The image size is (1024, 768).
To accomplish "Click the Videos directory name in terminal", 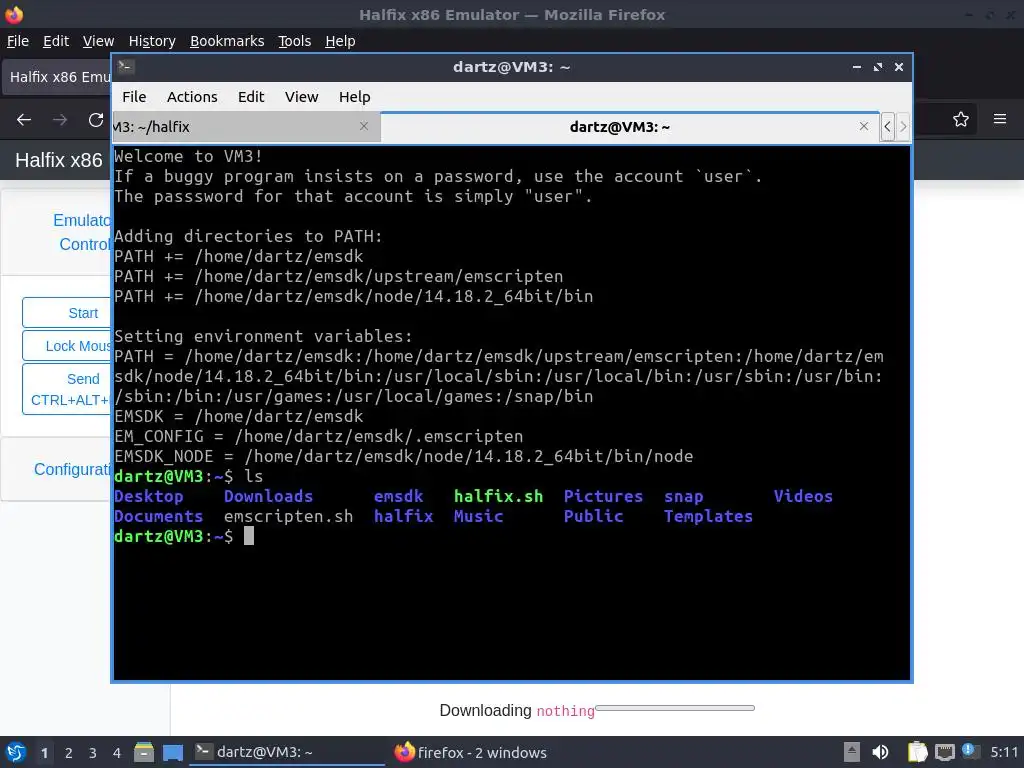I will (803, 496).
